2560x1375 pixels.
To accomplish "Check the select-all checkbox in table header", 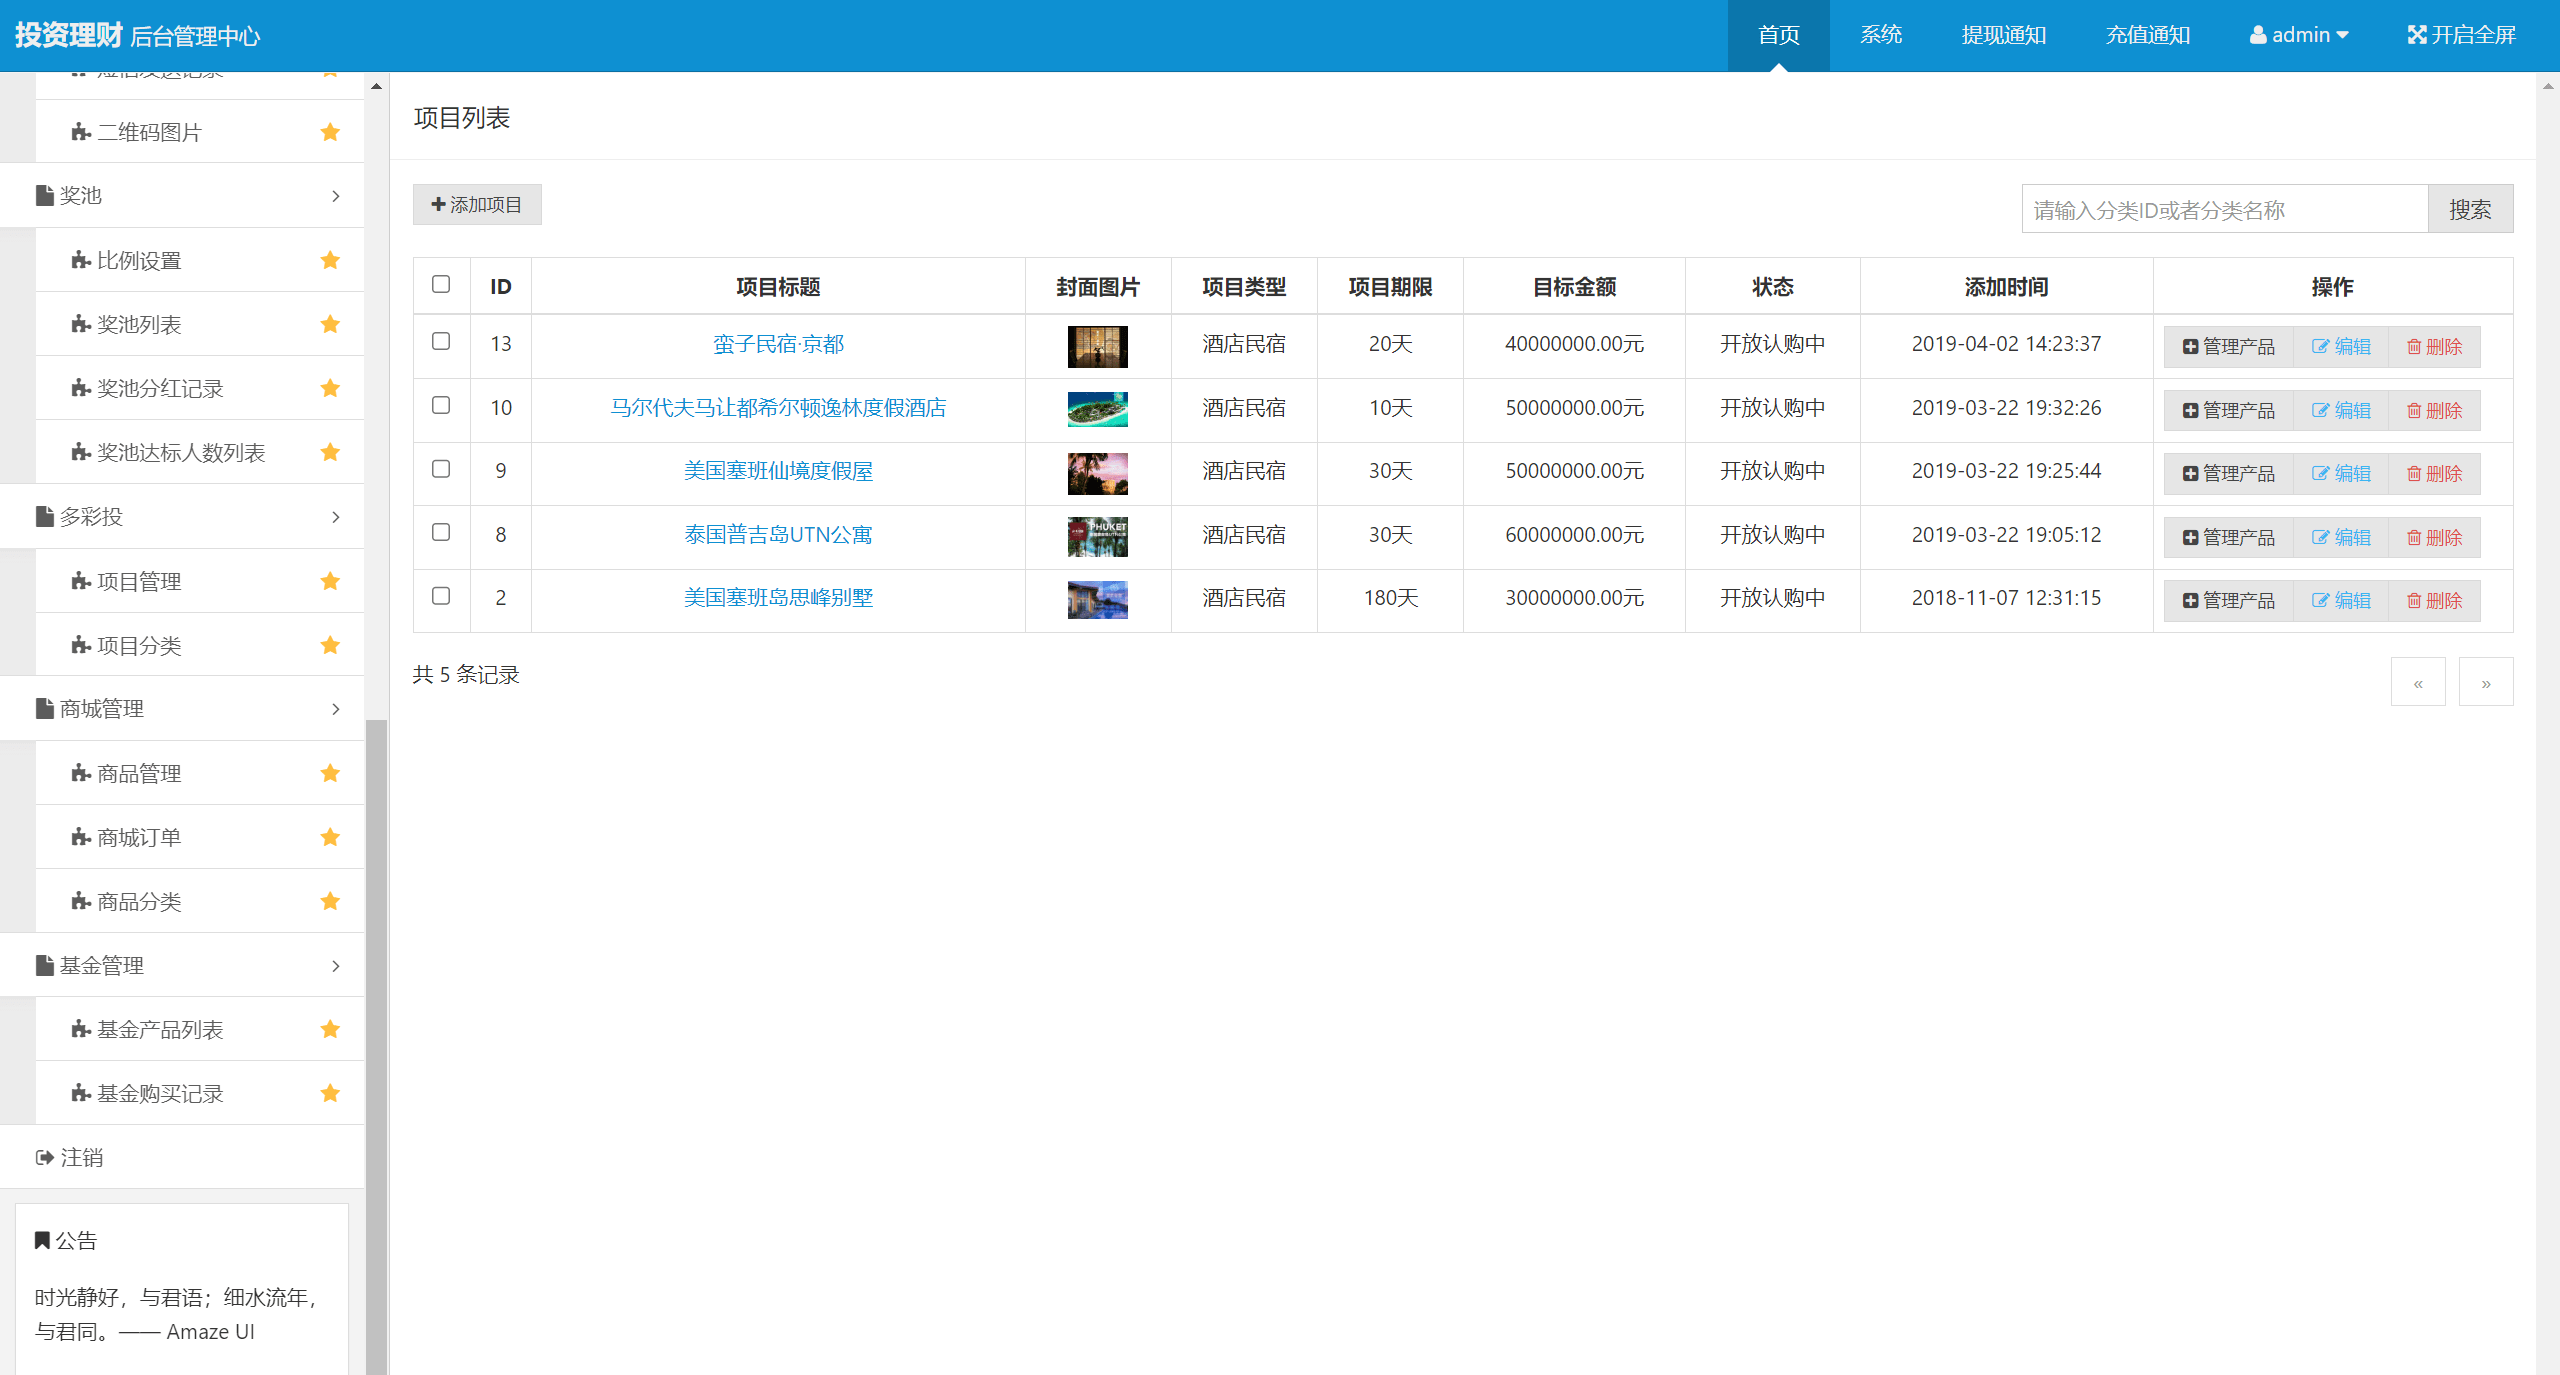I will [x=441, y=284].
